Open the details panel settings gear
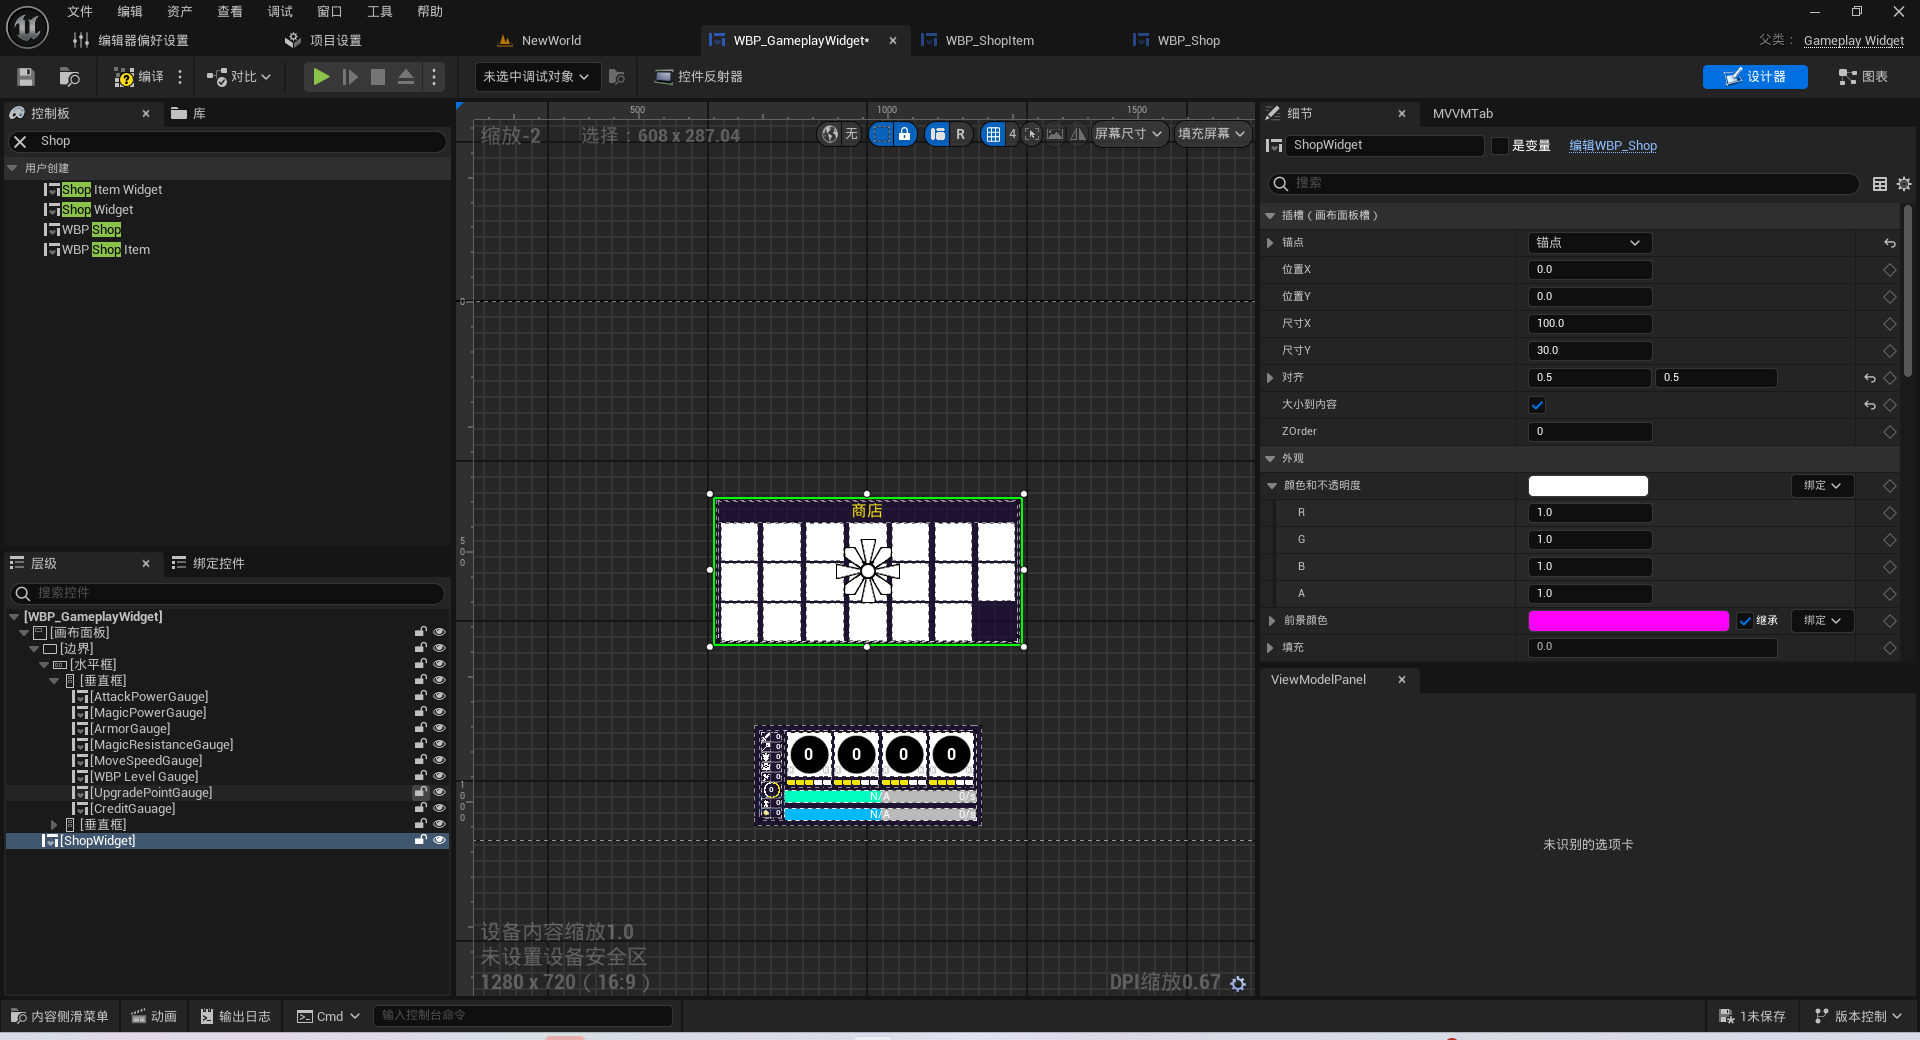The width and height of the screenshot is (1920, 1040). pyautogui.click(x=1904, y=184)
